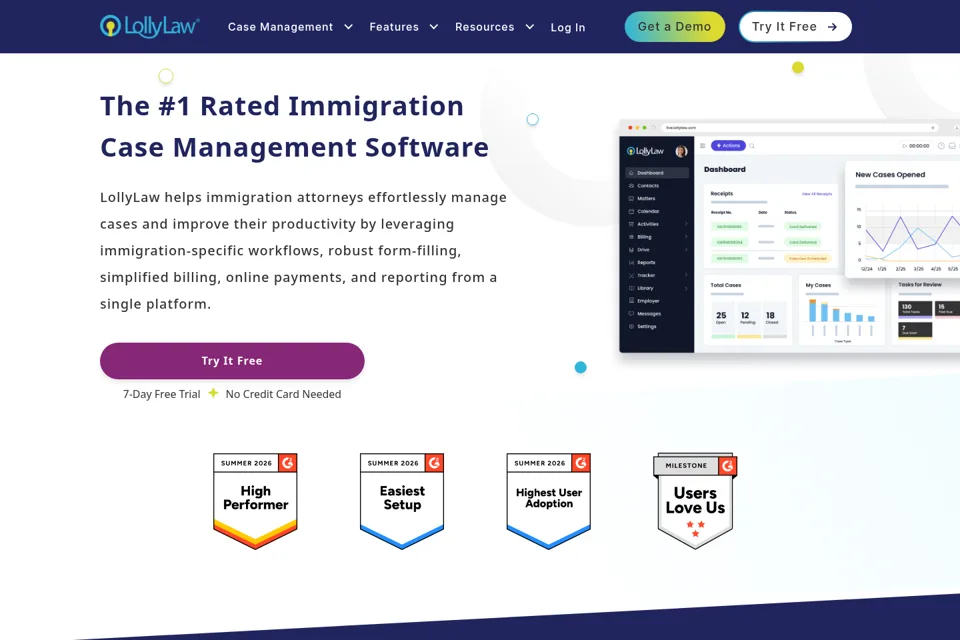Click the Get a Demo button
The height and width of the screenshot is (640, 960).
675,26
